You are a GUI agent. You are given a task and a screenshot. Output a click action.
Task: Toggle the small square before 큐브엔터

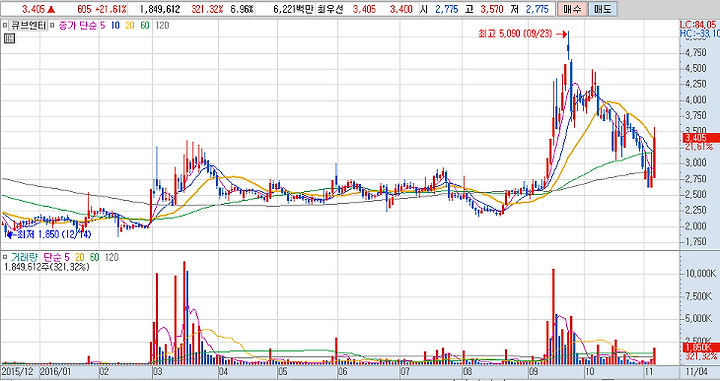pyautogui.click(x=5, y=26)
